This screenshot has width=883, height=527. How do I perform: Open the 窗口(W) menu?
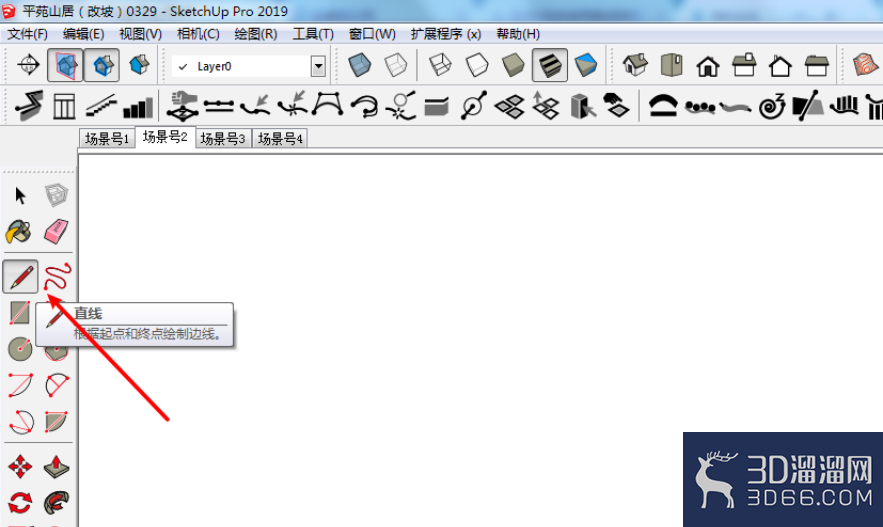pos(372,34)
